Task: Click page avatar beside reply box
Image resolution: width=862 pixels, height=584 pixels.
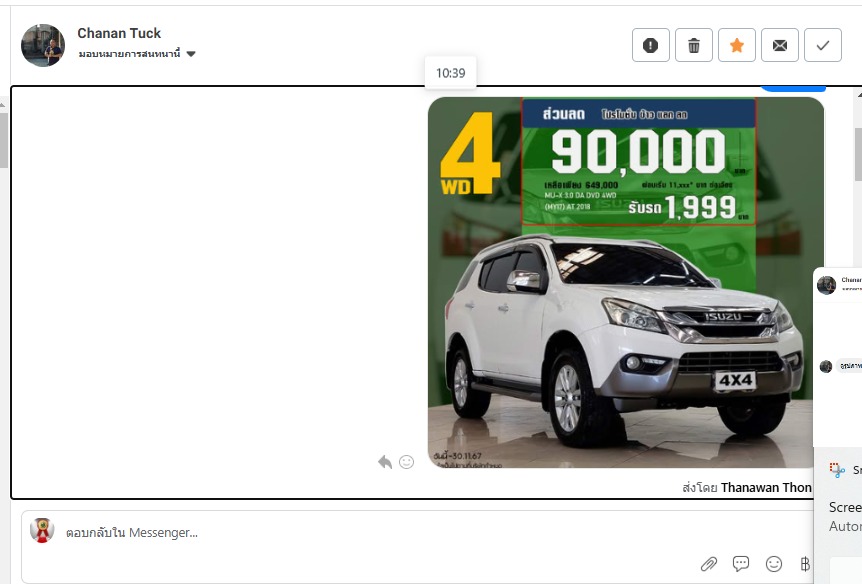Action: click(x=42, y=531)
